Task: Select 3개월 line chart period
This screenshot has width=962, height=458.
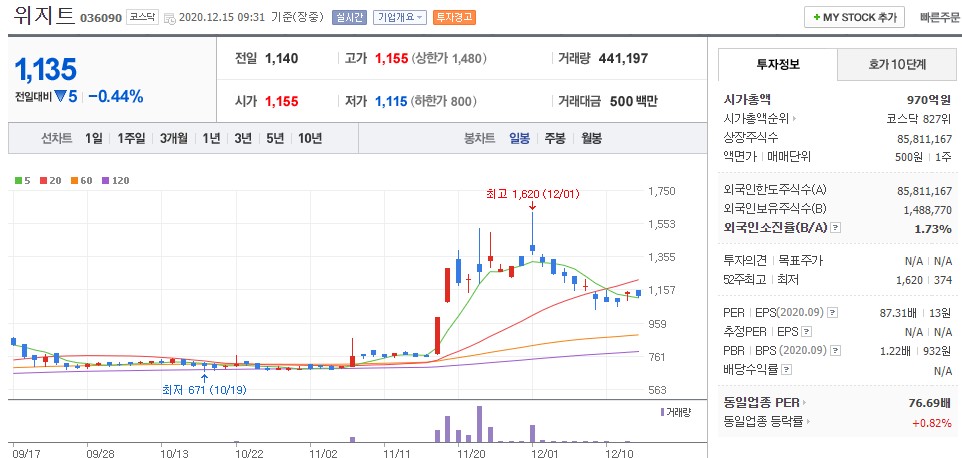Action: pyautogui.click(x=174, y=139)
